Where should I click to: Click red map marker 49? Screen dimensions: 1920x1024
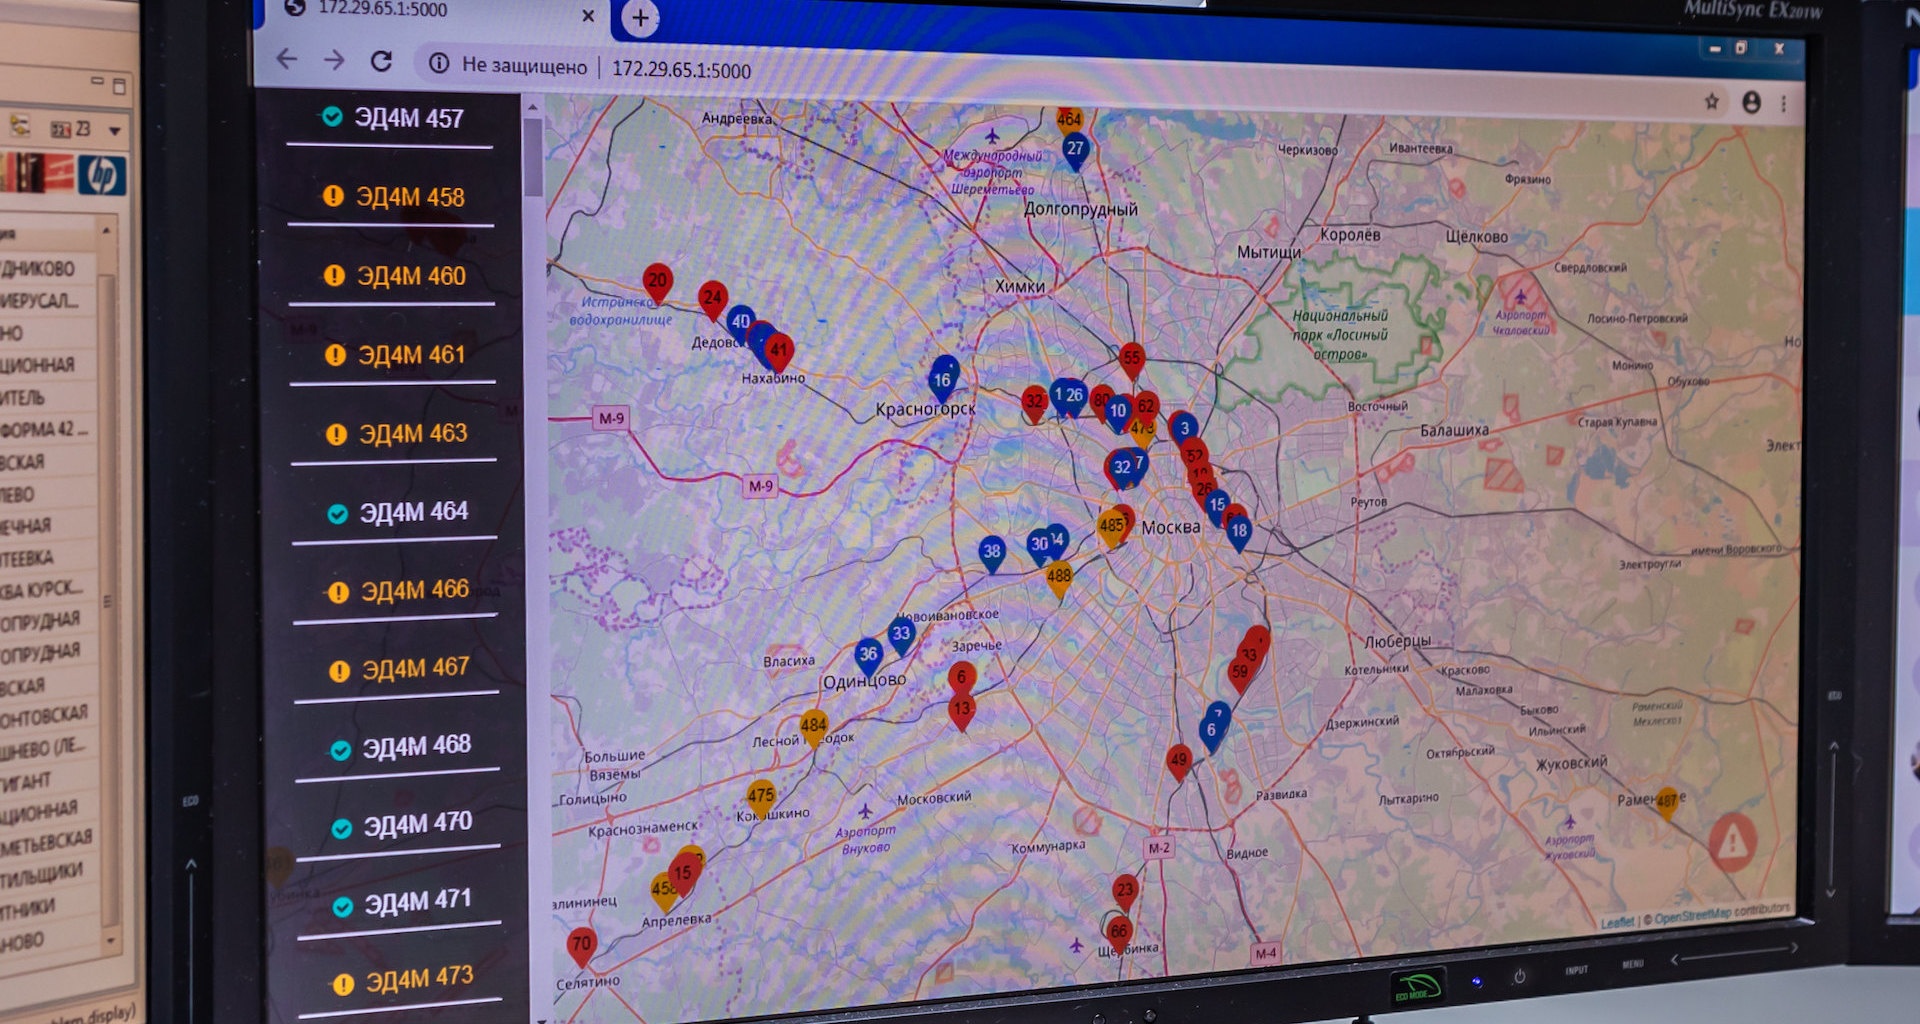coord(1179,761)
